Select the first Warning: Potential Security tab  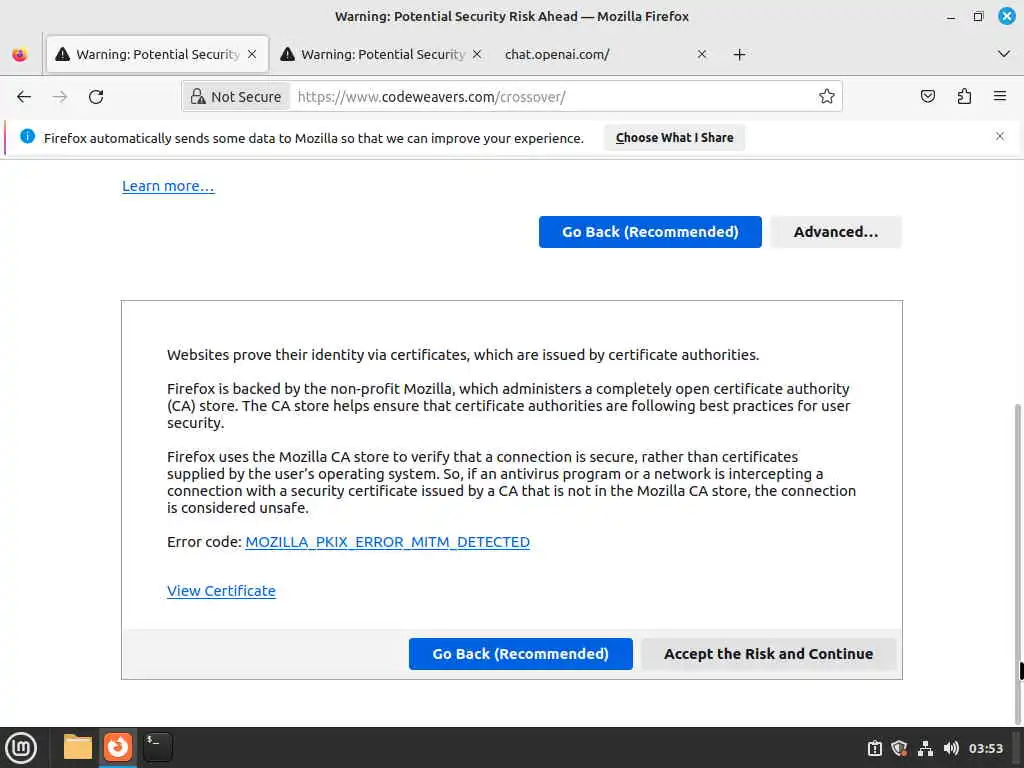(x=157, y=54)
